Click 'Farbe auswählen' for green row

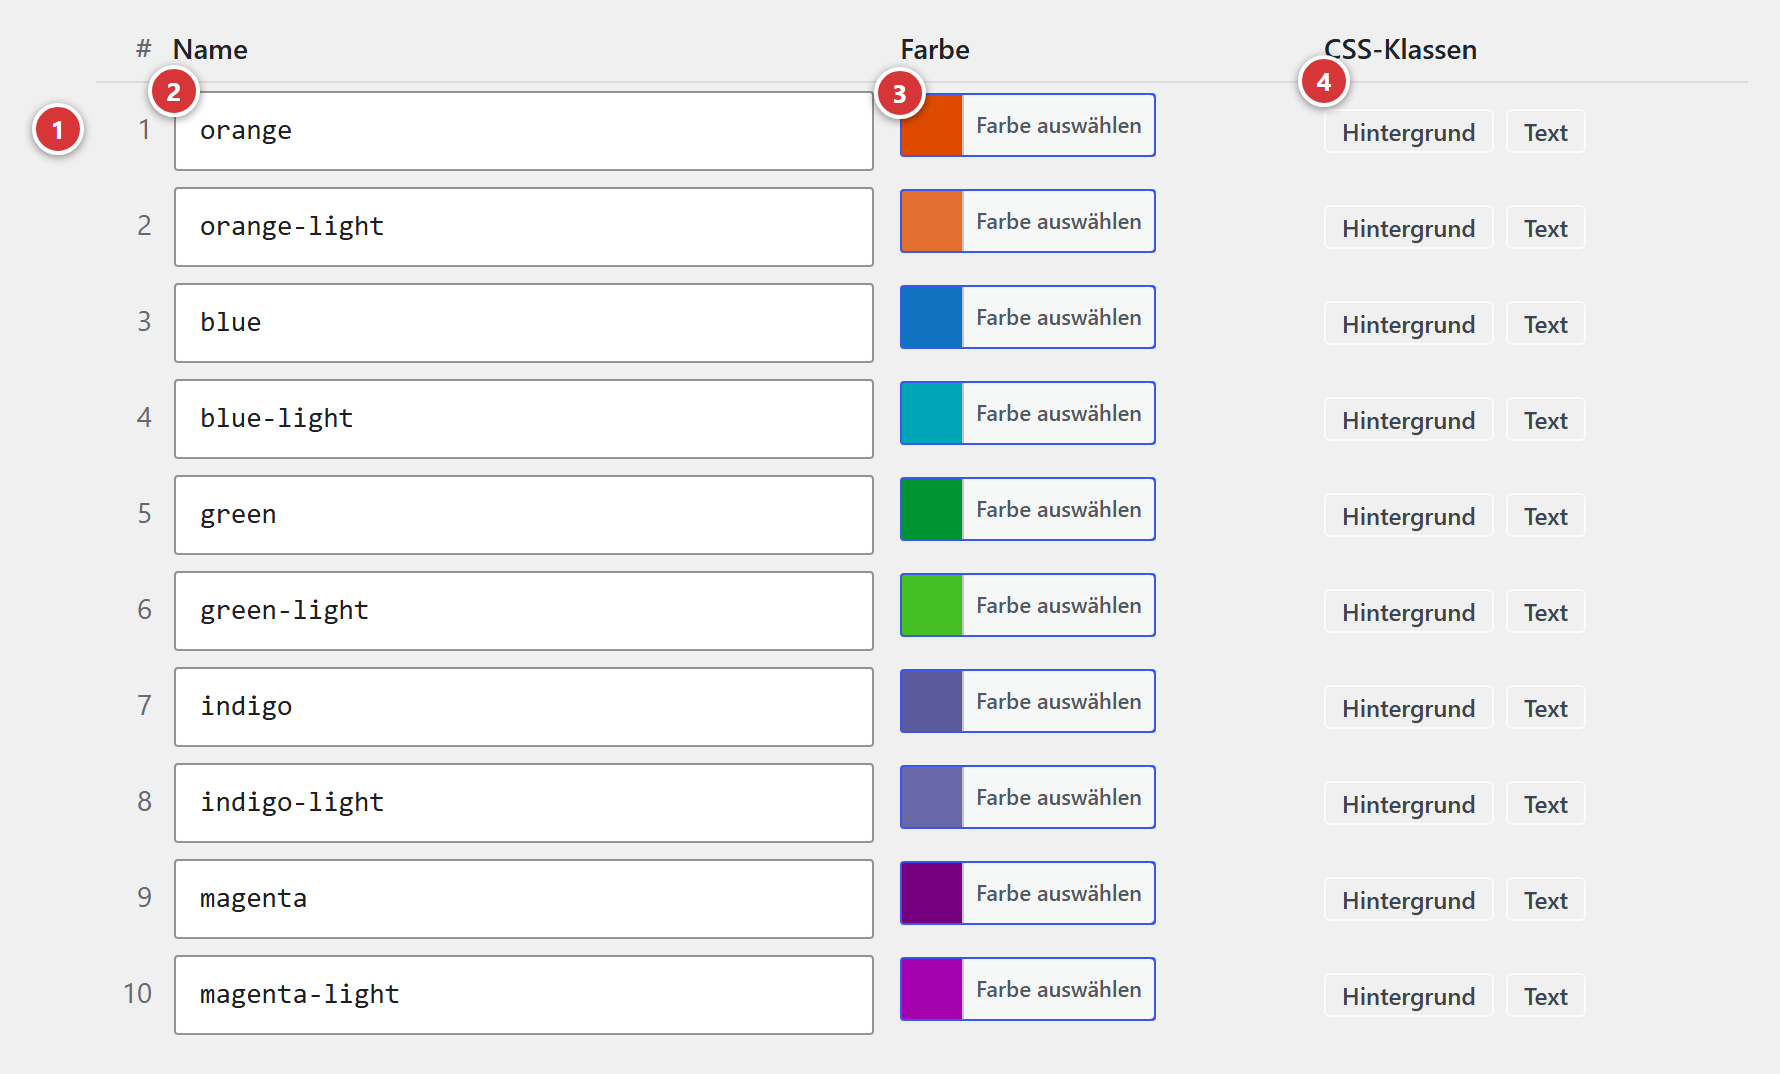tap(1058, 509)
